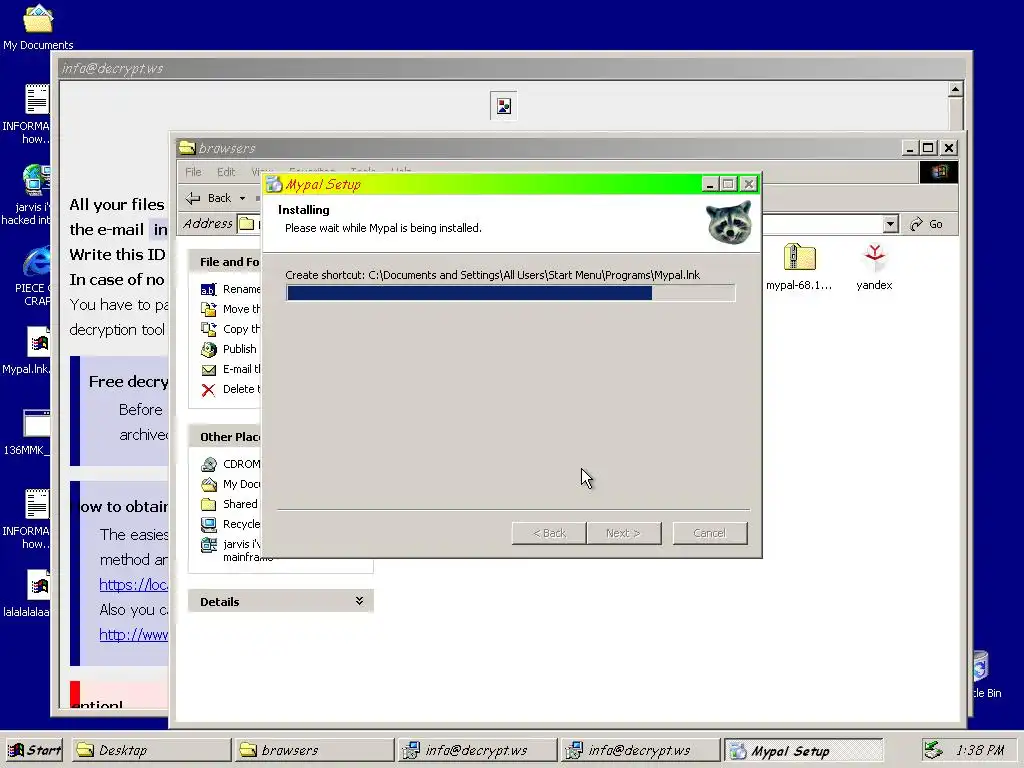The width and height of the screenshot is (1024, 768).
Task: Open My Documents under Other Places
Action: tap(230, 485)
